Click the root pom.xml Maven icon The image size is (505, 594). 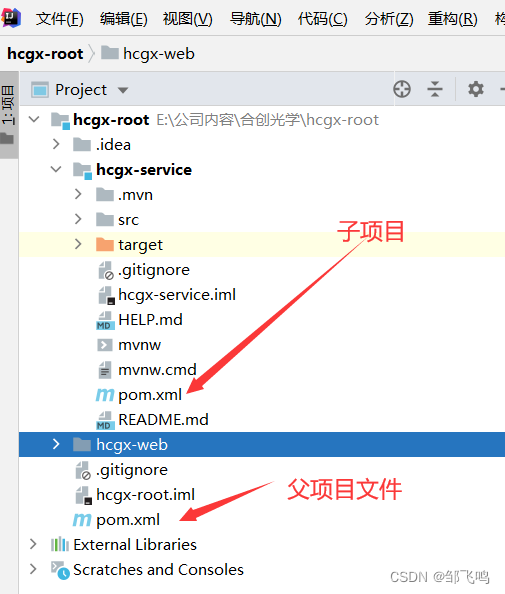pyautogui.click(x=82, y=520)
